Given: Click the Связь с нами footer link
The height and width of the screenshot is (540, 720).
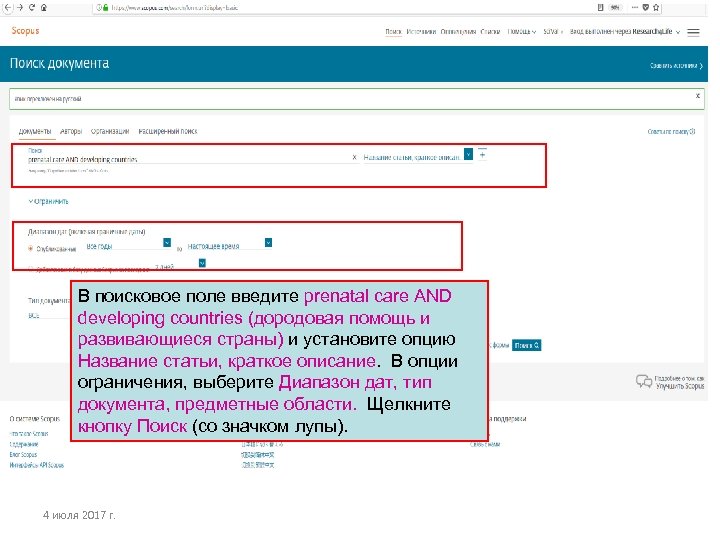Looking at the screenshot, I should click(x=485, y=444).
